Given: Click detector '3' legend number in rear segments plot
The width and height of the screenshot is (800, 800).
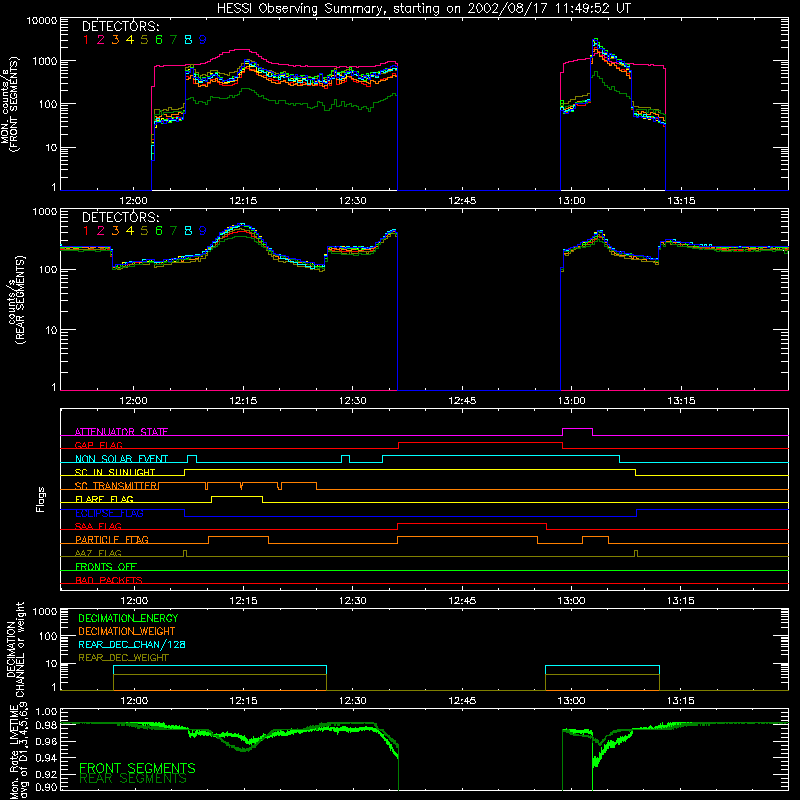Looking at the screenshot, I should coord(115,231).
